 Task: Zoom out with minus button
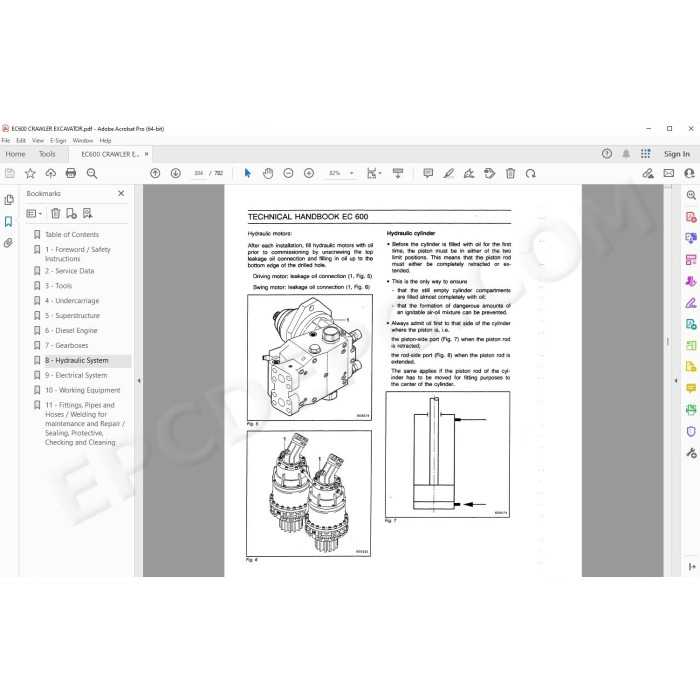288,173
